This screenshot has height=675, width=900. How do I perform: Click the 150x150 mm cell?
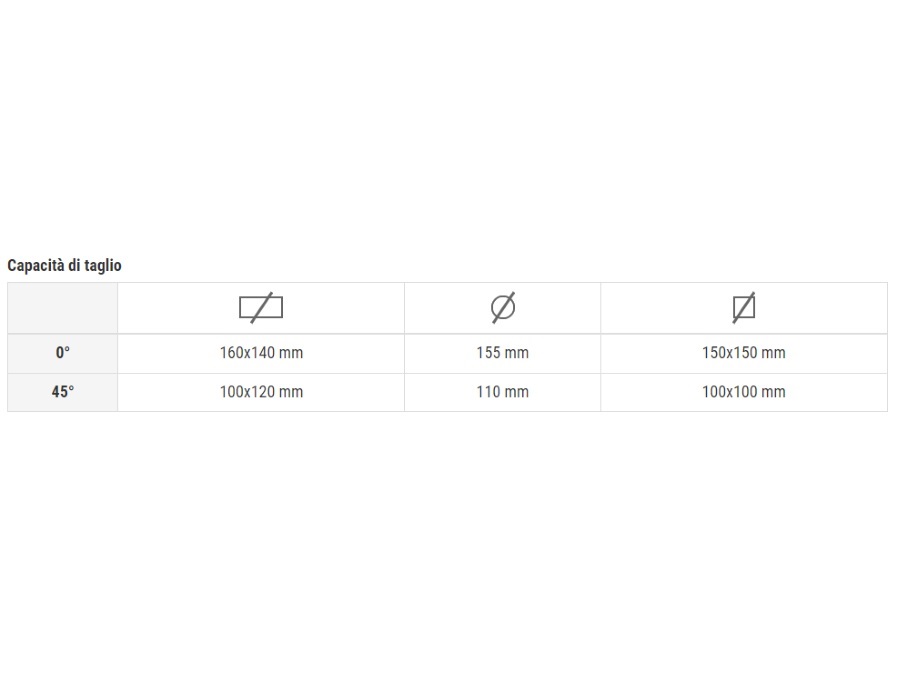tap(744, 353)
